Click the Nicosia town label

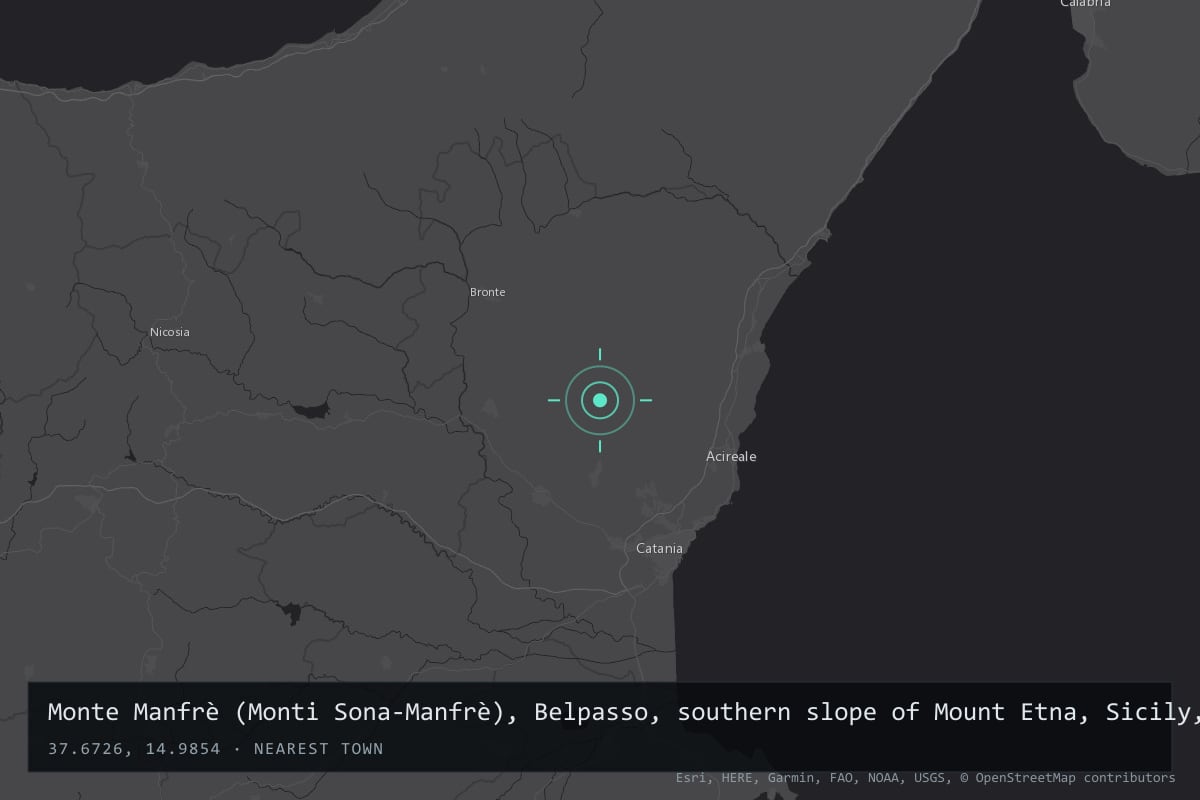(170, 332)
